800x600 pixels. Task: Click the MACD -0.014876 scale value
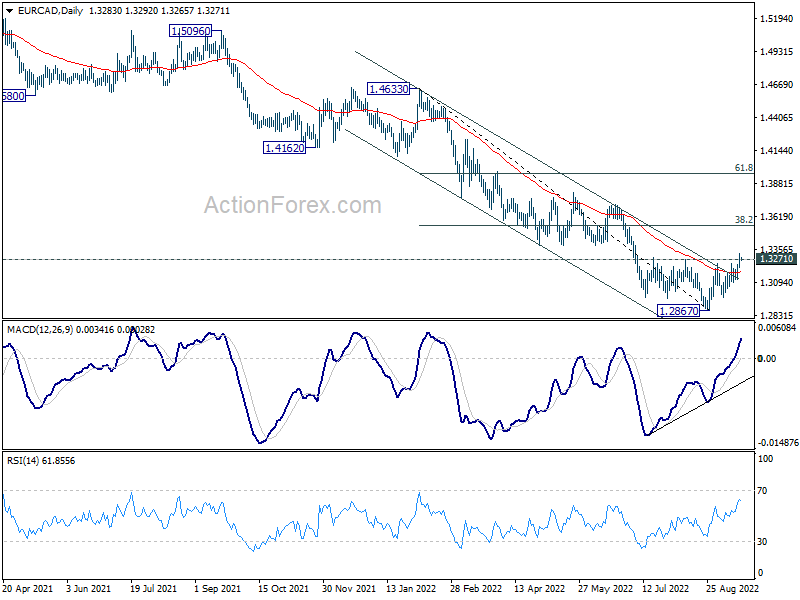(777, 442)
